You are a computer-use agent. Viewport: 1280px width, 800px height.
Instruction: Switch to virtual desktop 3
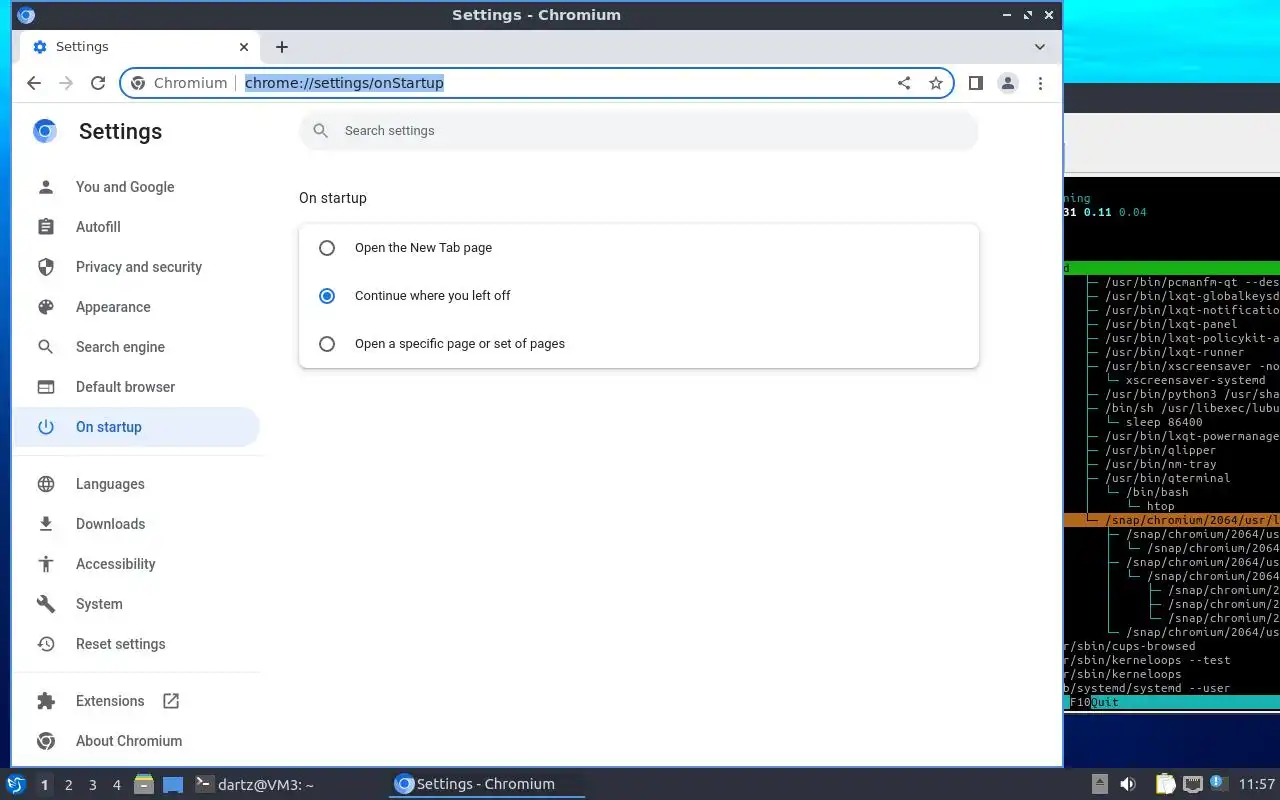click(x=92, y=785)
